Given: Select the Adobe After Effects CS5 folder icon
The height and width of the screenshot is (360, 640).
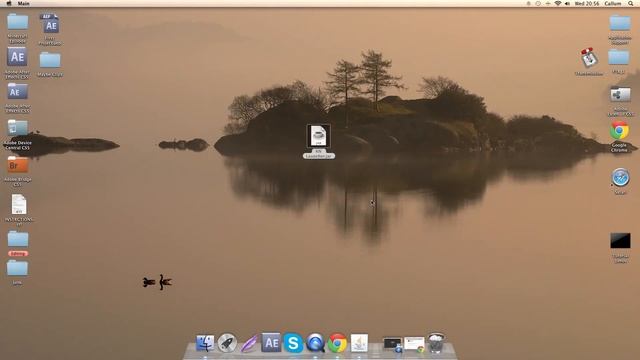Looking at the screenshot, I should (x=17, y=91).
